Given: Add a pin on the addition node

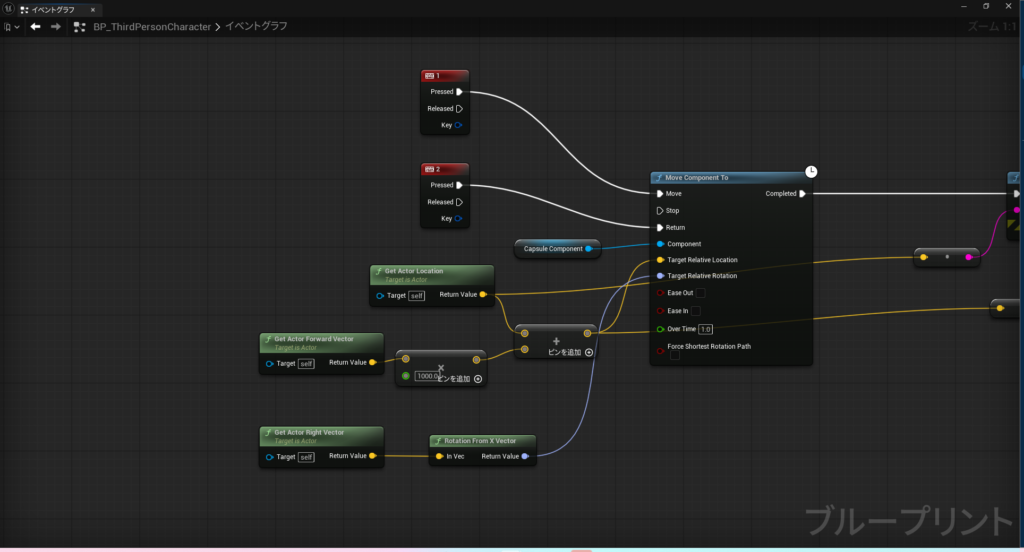Looking at the screenshot, I should click(589, 352).
